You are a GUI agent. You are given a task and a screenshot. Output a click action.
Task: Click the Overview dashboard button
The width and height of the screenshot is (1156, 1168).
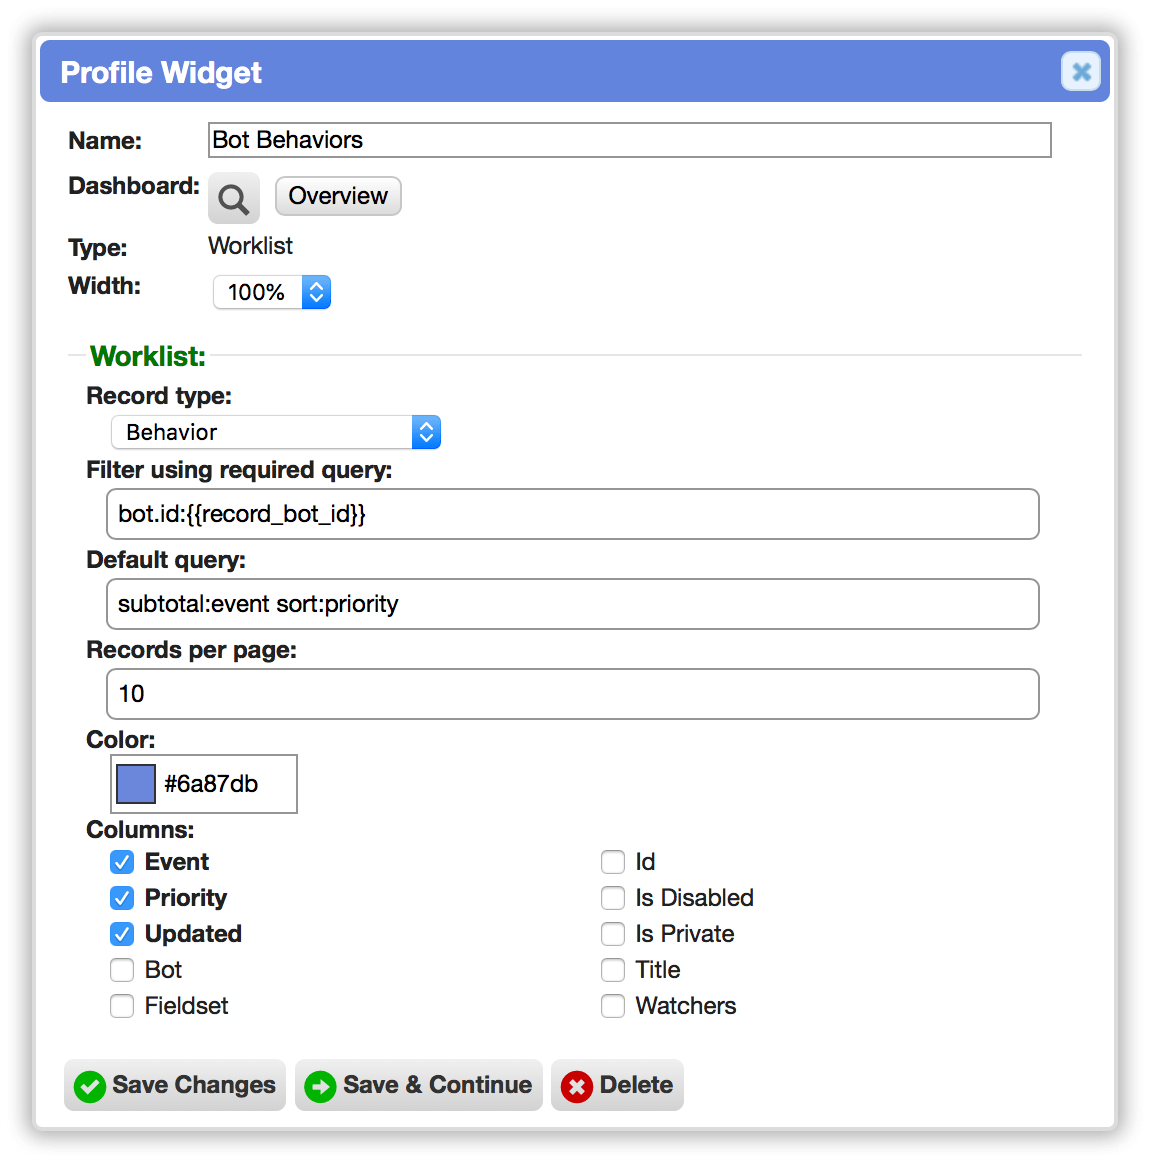coord(338,196)
